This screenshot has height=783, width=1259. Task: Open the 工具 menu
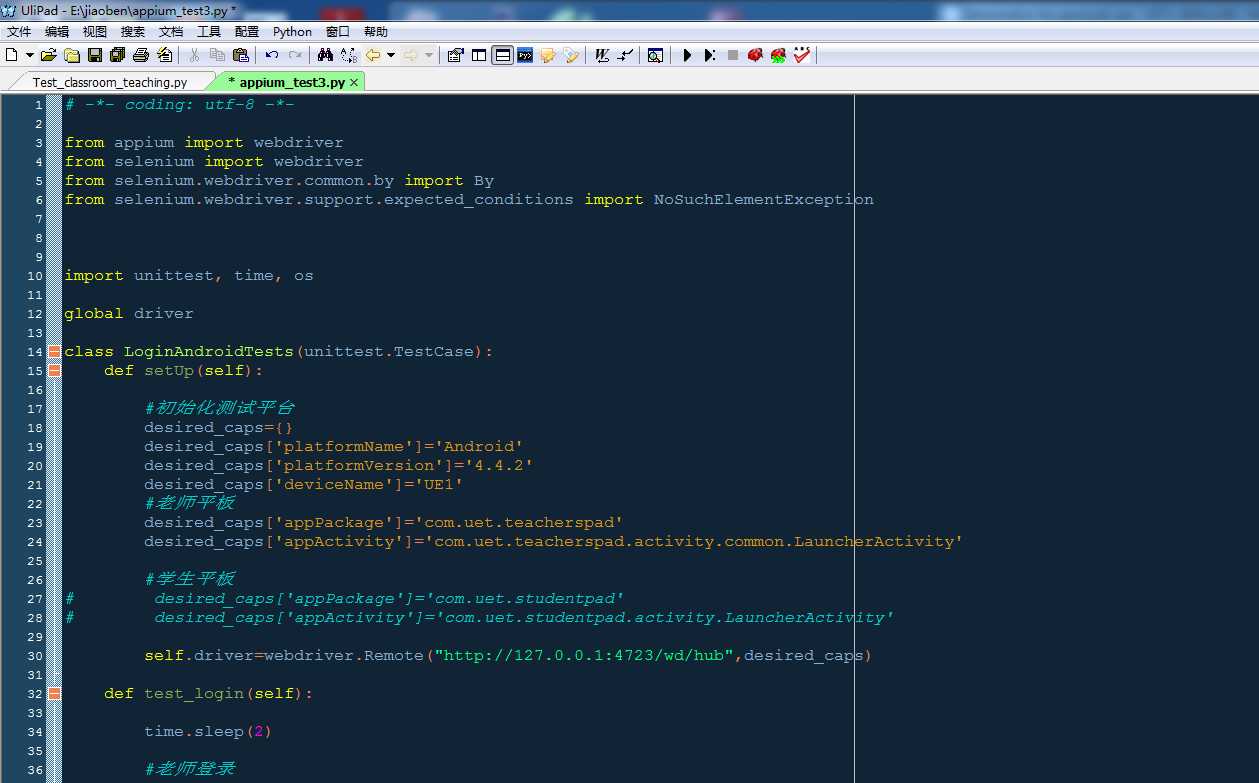[209, 32]
